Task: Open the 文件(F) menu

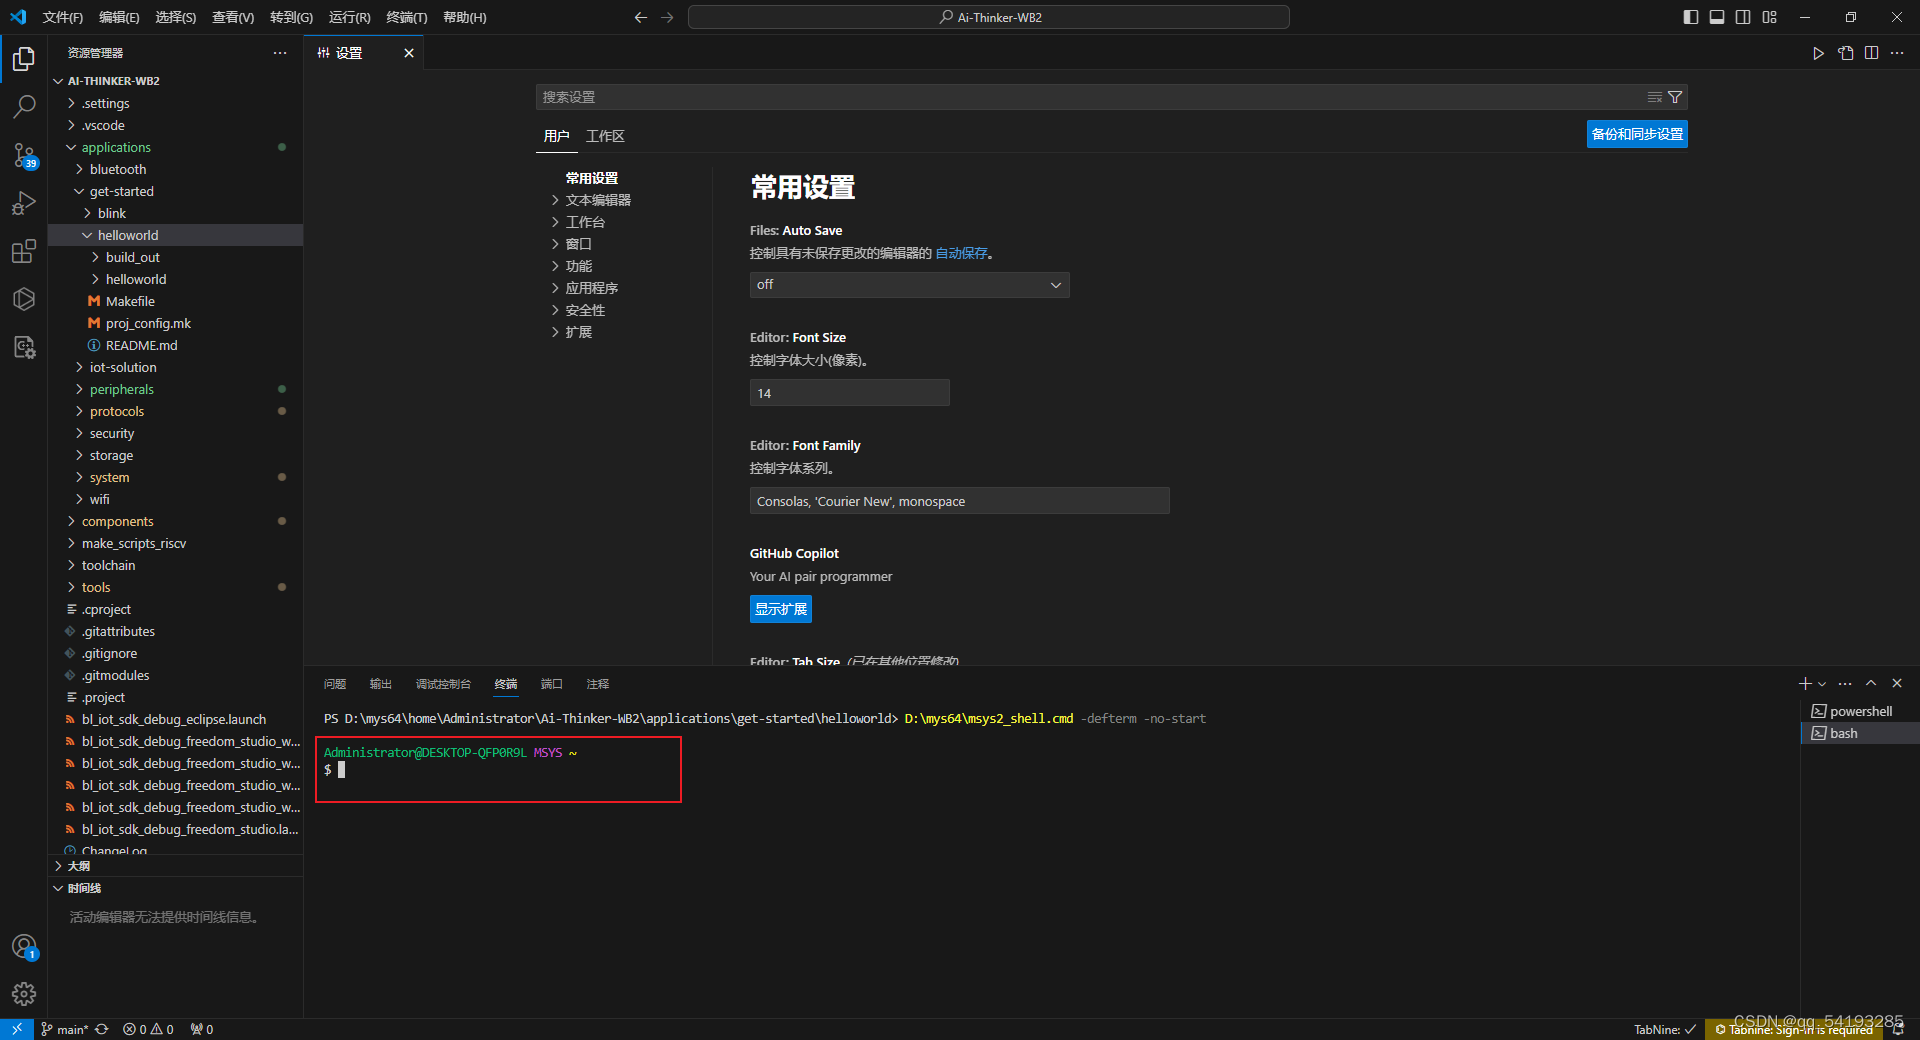Action: pos(63,17)
